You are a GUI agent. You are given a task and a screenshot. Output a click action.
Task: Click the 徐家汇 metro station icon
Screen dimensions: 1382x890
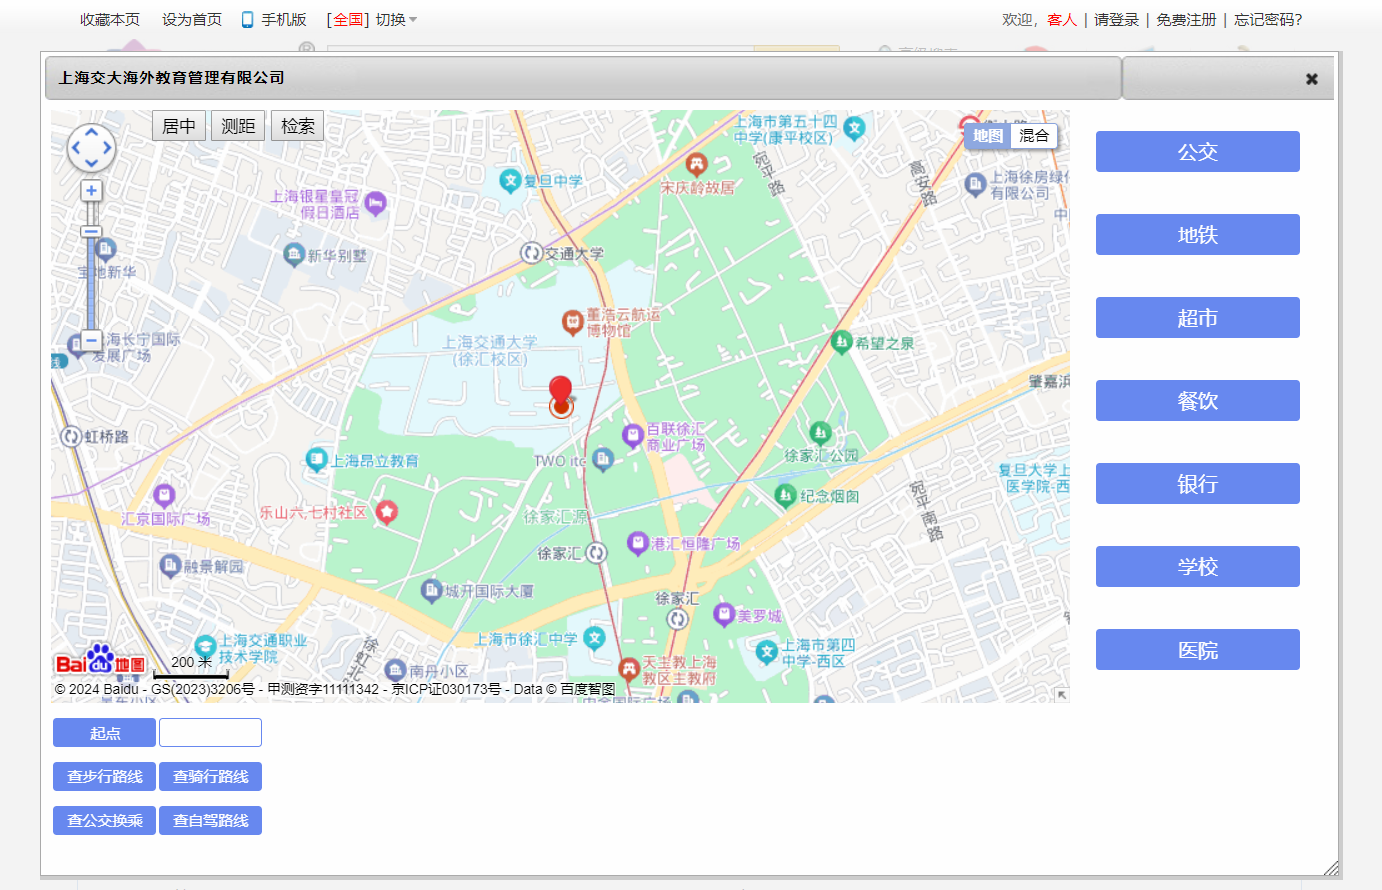click(596, 553)
